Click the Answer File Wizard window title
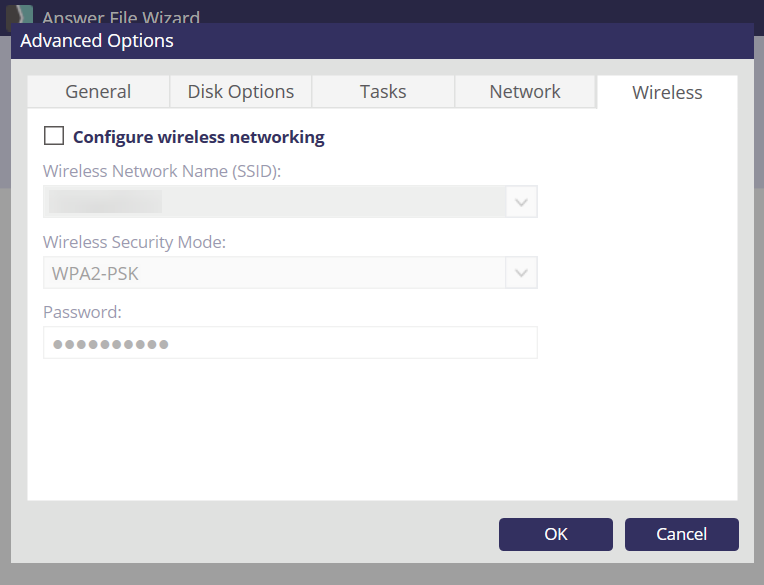This screenshot has width=764, height=585. [x=120, y=18]
